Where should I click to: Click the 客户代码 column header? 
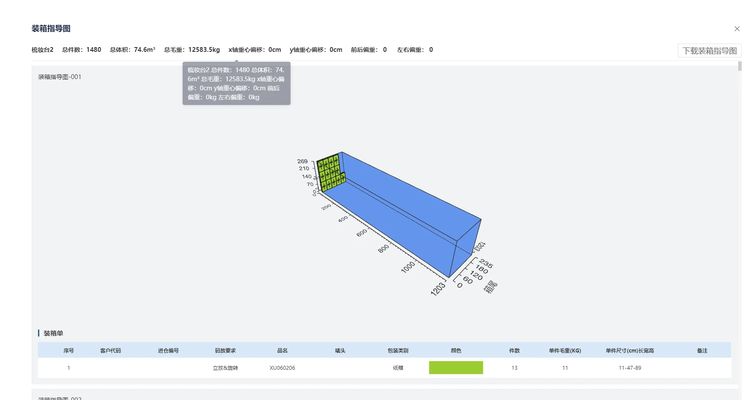coord(110,351)
